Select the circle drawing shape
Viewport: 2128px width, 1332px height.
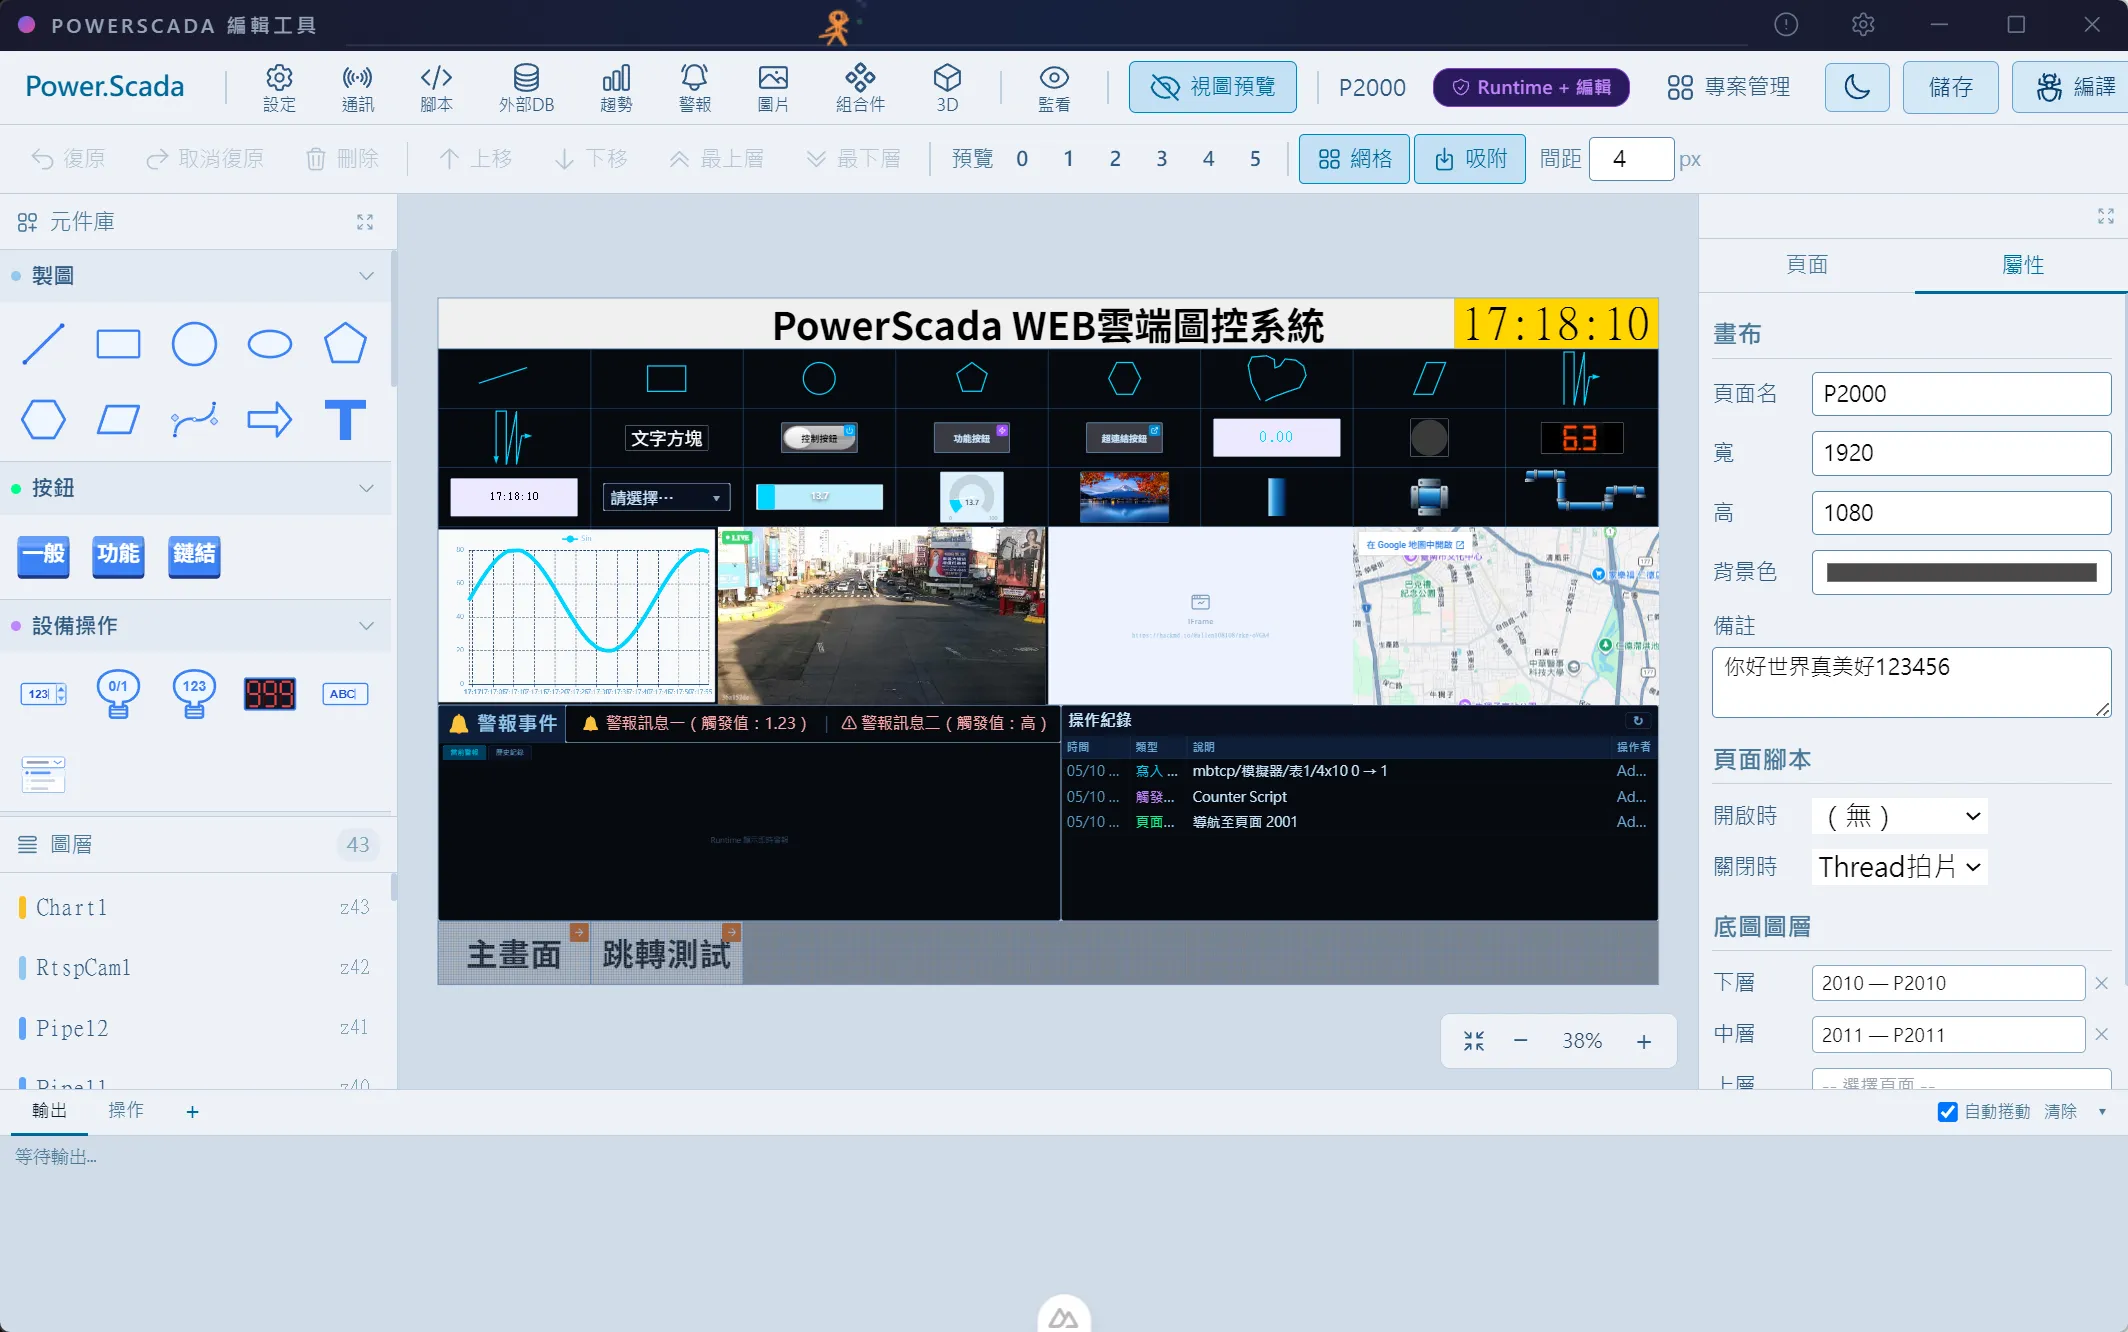coord(194,344)
